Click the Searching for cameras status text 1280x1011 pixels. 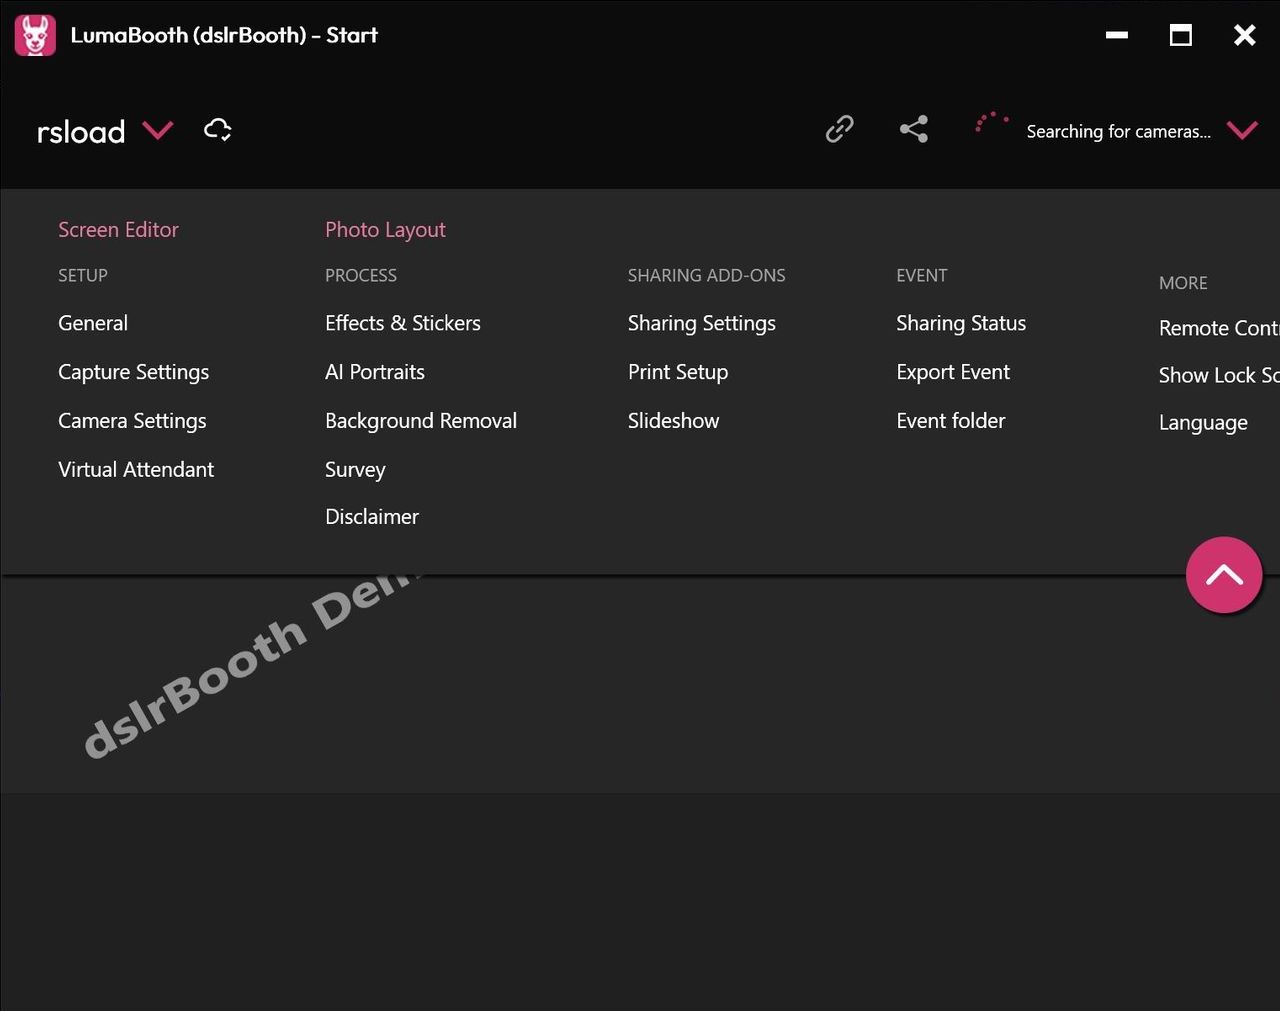pos(1118,131)
